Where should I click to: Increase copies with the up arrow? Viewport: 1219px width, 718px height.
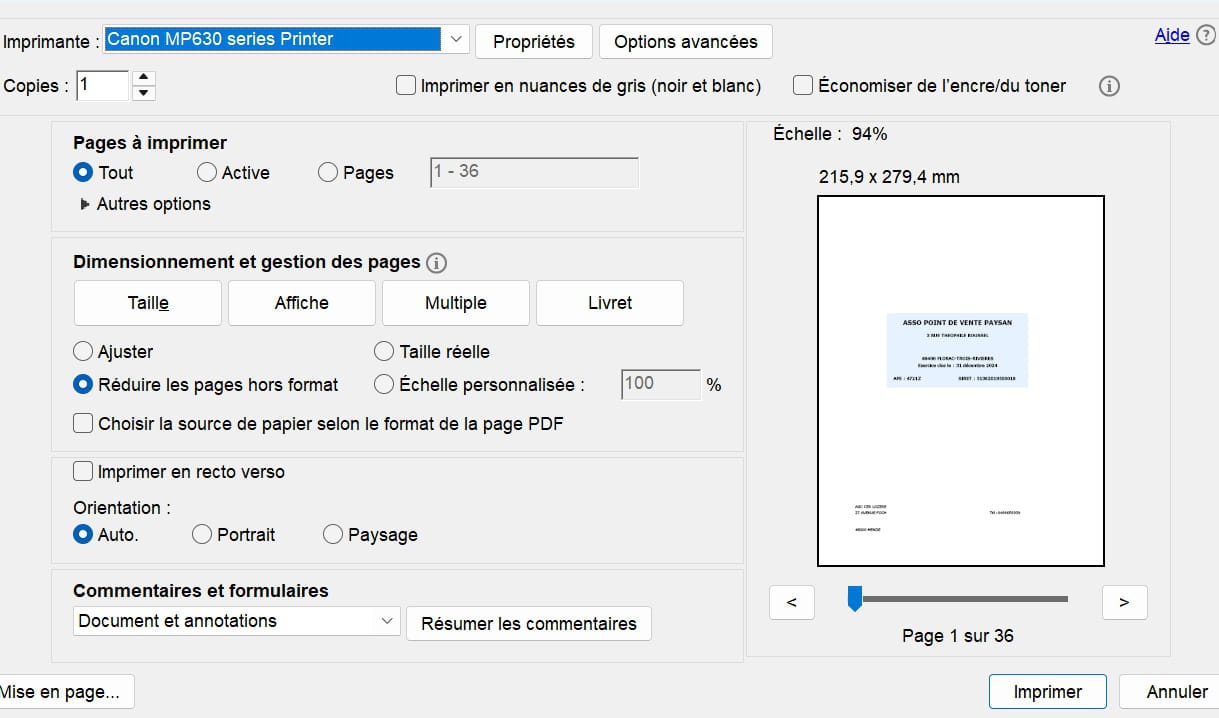click(144, 77)
